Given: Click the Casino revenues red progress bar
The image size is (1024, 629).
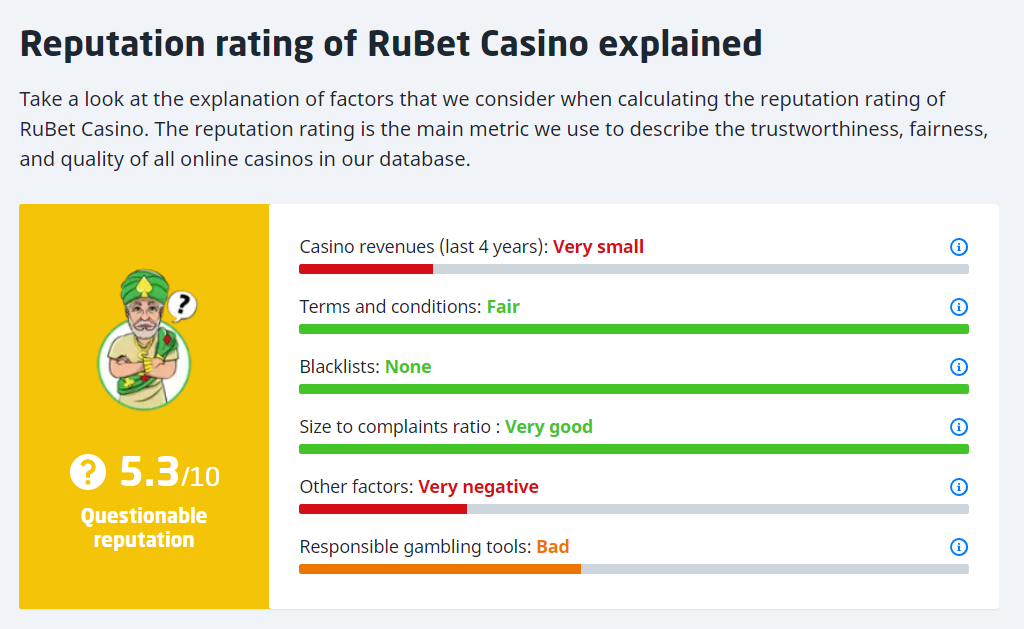Looking at the screenshot, I should (x=366, y=269).
